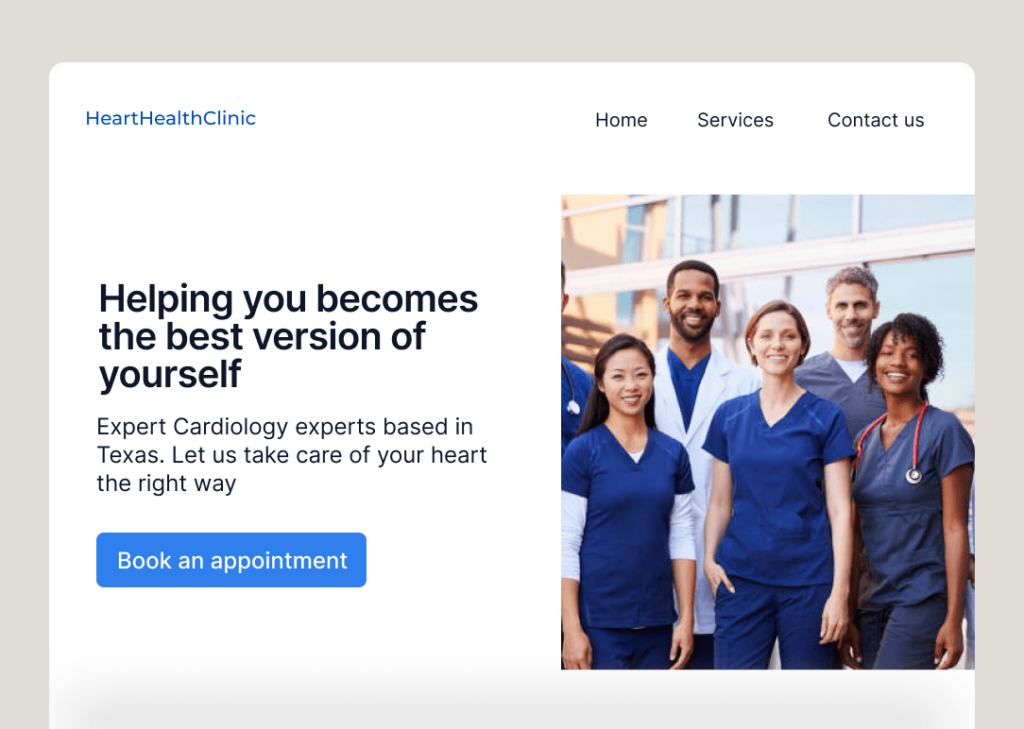Screen dimensions: 1024x729
Task: Open the Home navigation link
Action: (x=621, y=120)
